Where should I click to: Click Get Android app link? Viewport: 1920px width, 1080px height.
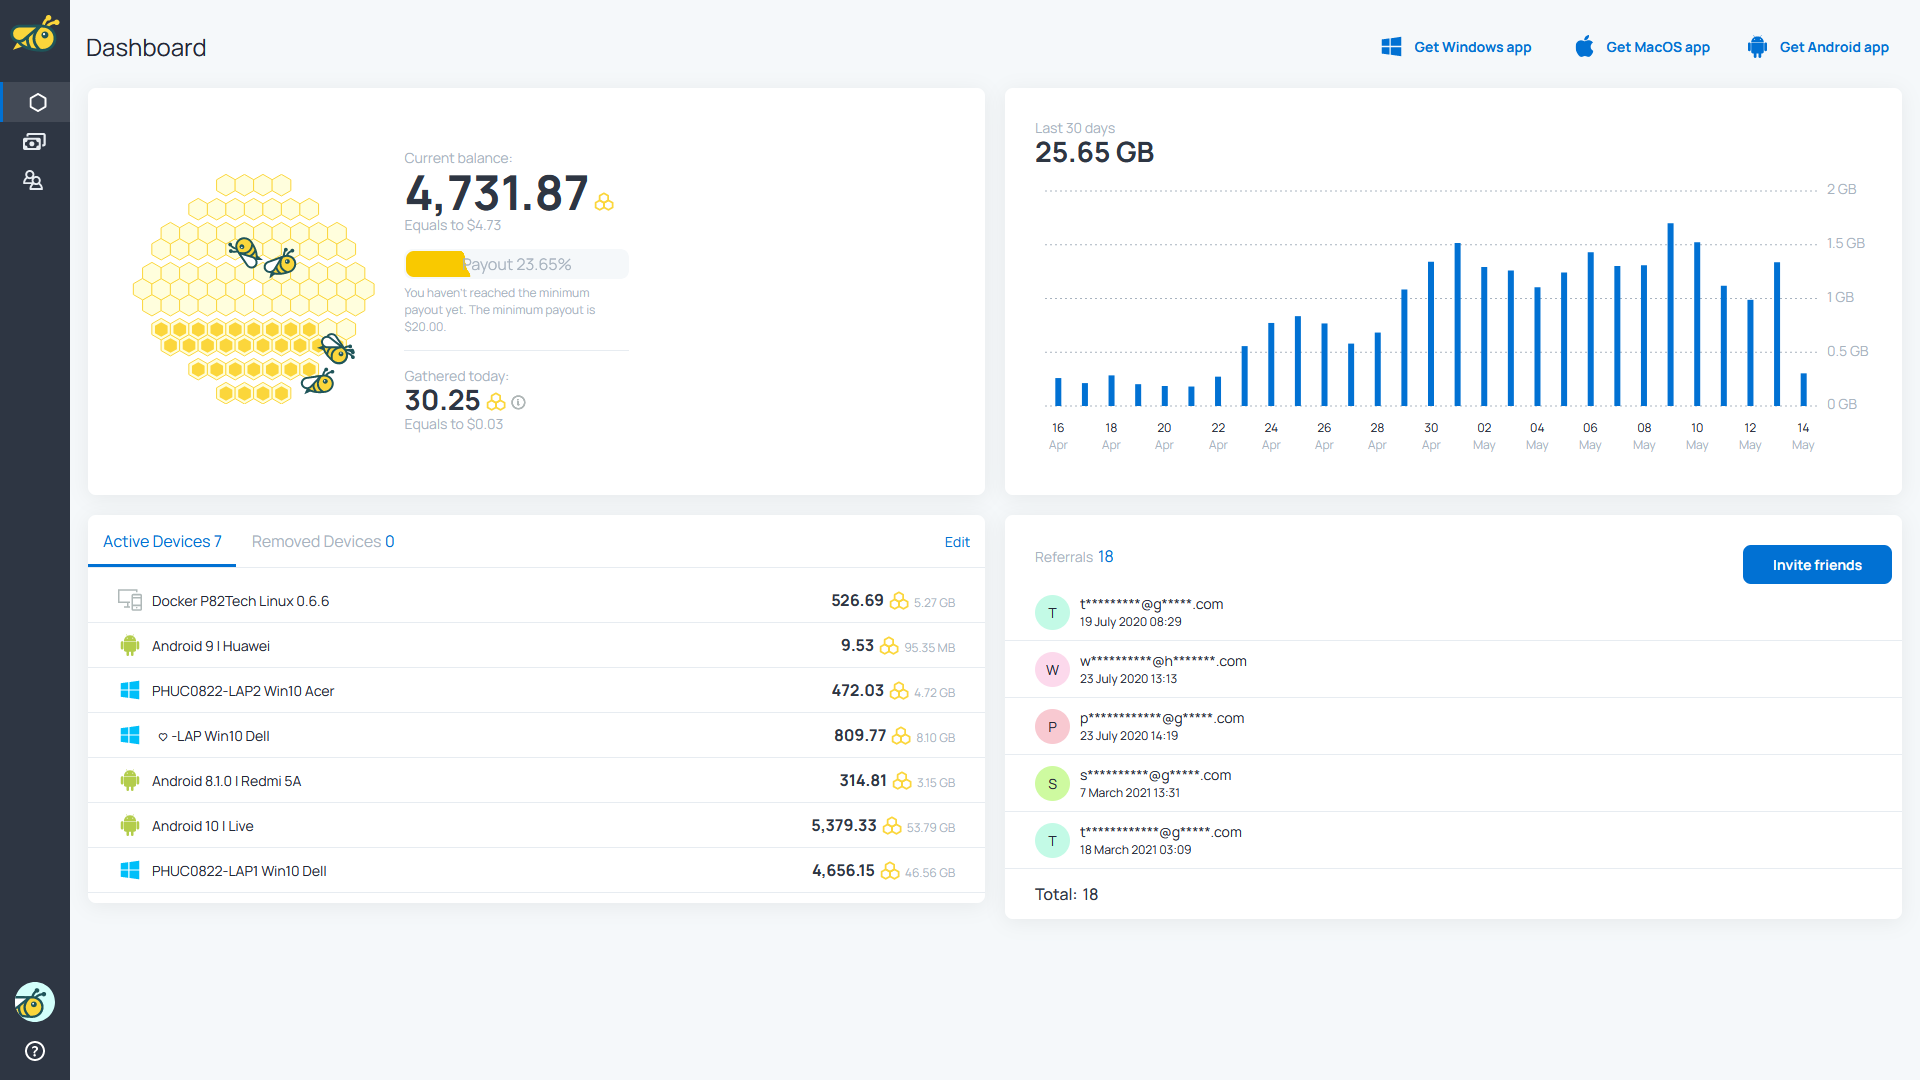tap(1818, 47)
